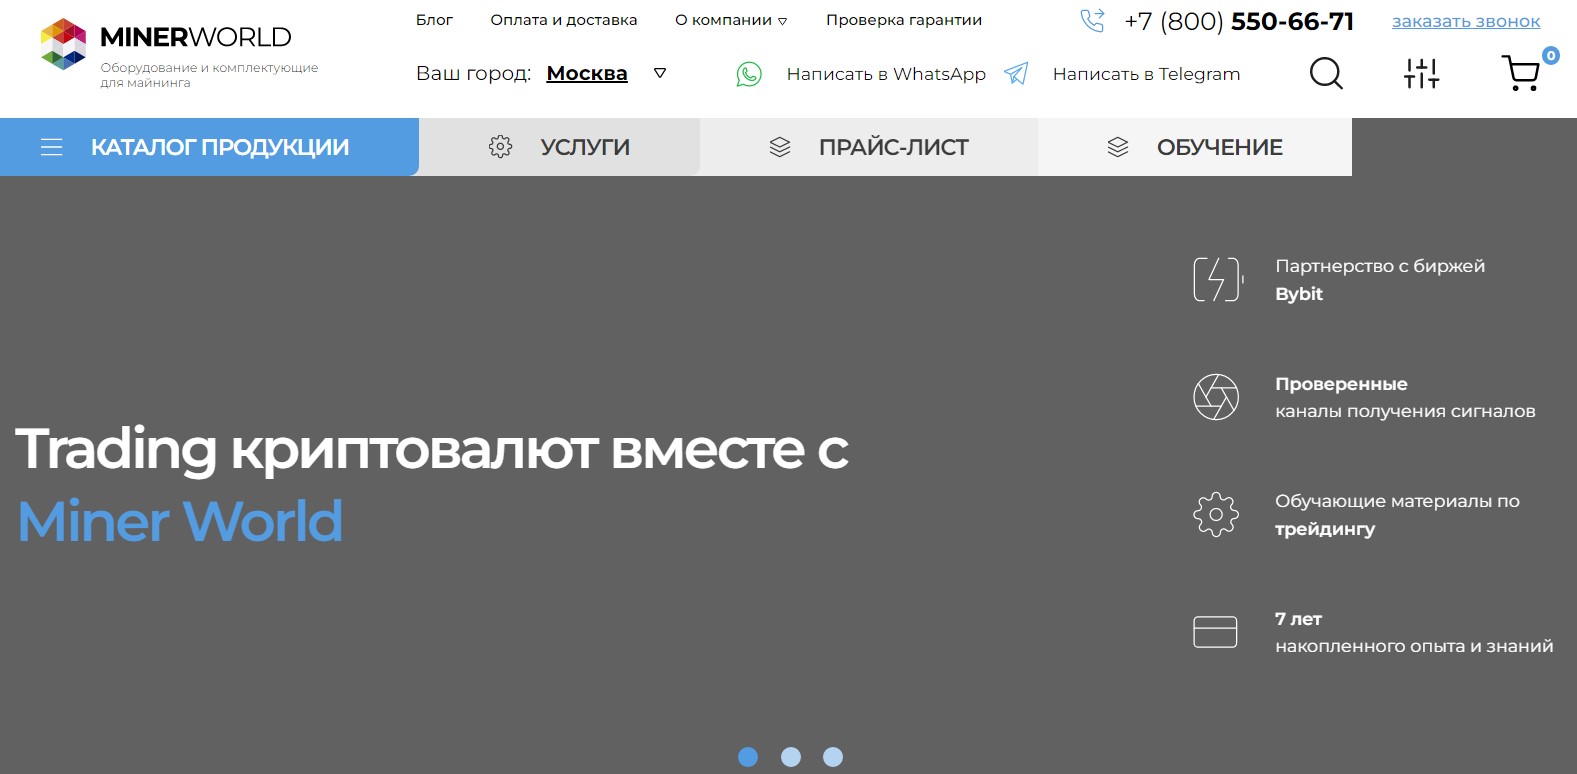The image size is (1577, 774).
Task: Select the first carousel slide dot
Action: click(748, 757)
